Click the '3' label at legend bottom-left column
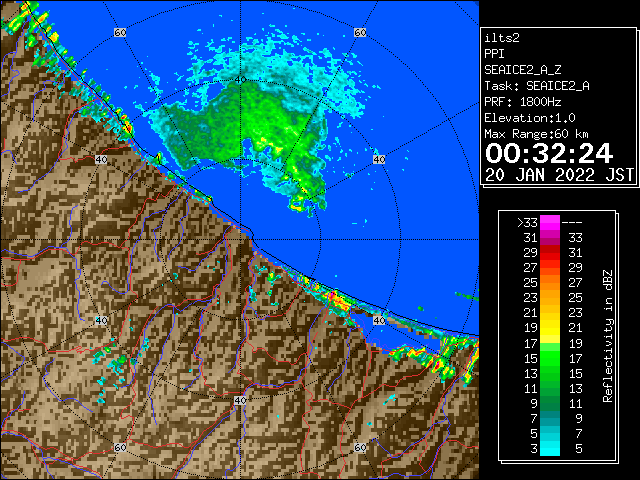Image resolution: width=640 pixels, height=480 pixels. click(534, 449)
